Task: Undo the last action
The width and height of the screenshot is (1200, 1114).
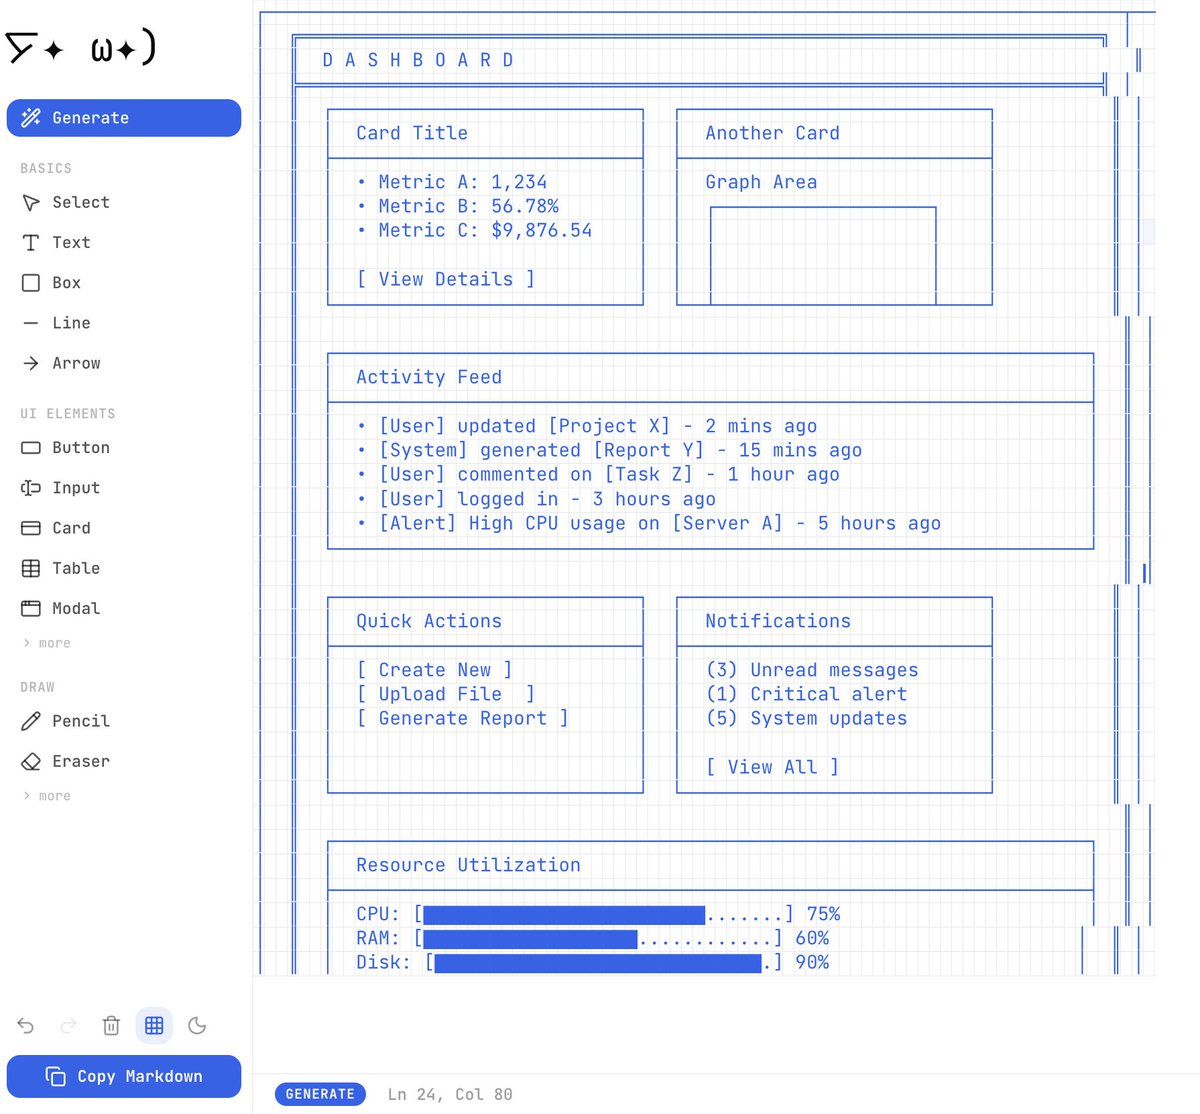Action: pyautogui.click(x=26, y=1025)
